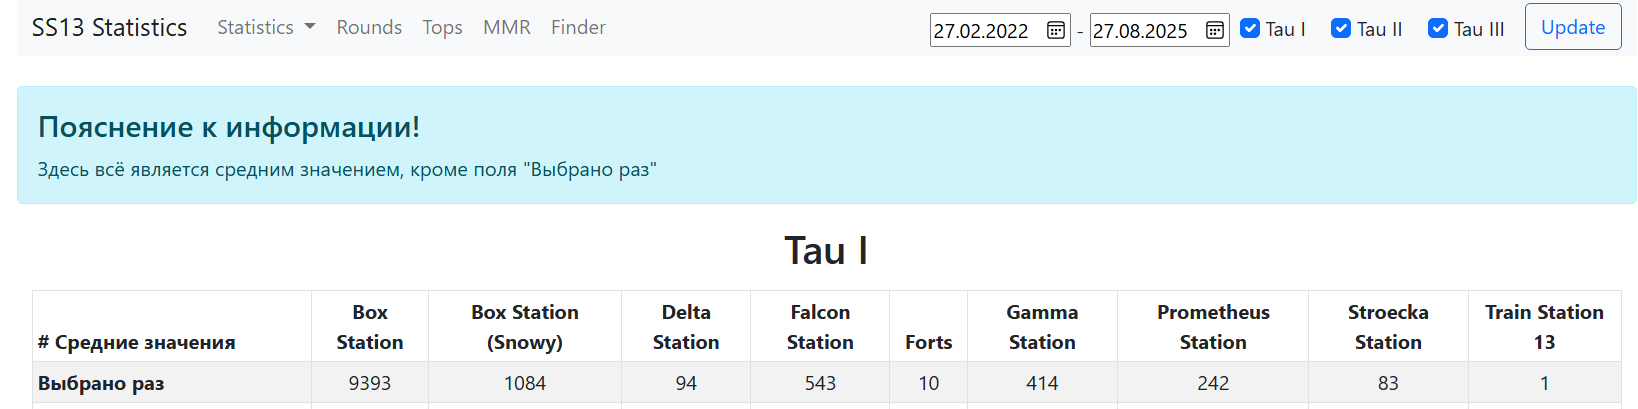The height and width of the screenshot is (409, 1638).
Task: Open the end date calendar picker icon
Action: point(1214,30)
